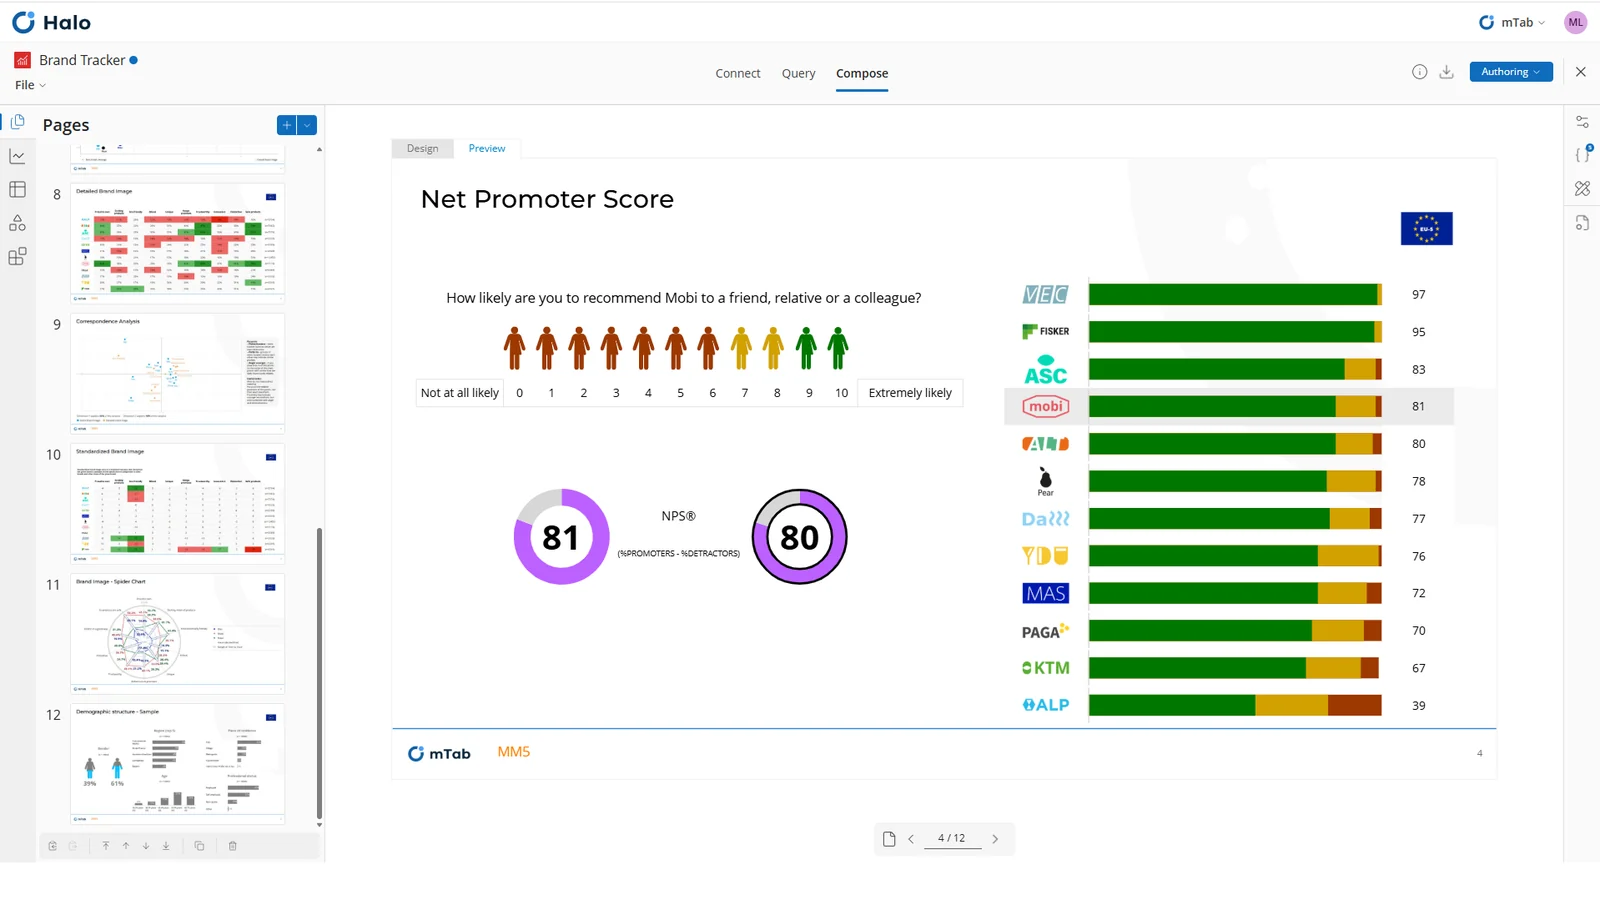The height and width of the screenshot is (900, 1600).
Task: Click the ALP brand bar scoring 39
Action: (x=1235, y=705)
